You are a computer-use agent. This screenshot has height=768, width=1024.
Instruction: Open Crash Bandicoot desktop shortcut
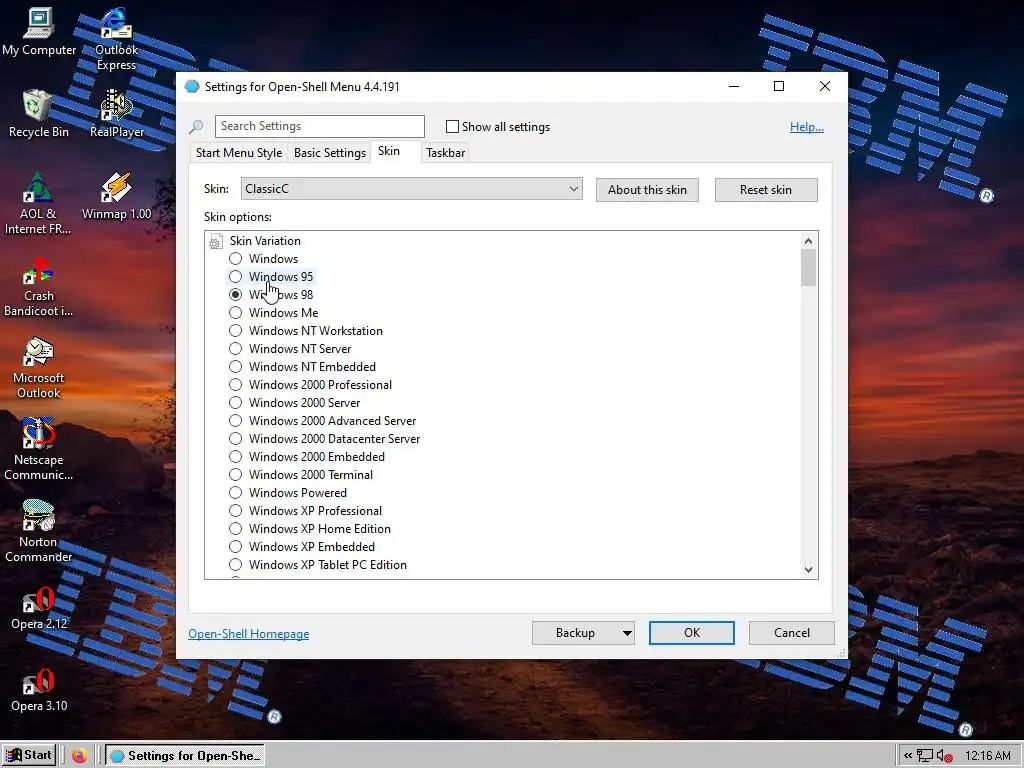pos(39,286)
